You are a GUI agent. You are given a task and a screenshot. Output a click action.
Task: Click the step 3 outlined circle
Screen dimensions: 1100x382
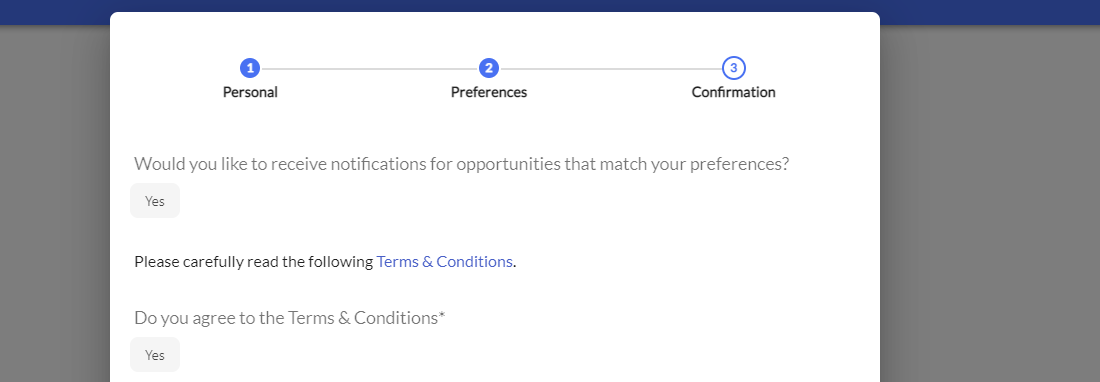[x=733, y=68]
